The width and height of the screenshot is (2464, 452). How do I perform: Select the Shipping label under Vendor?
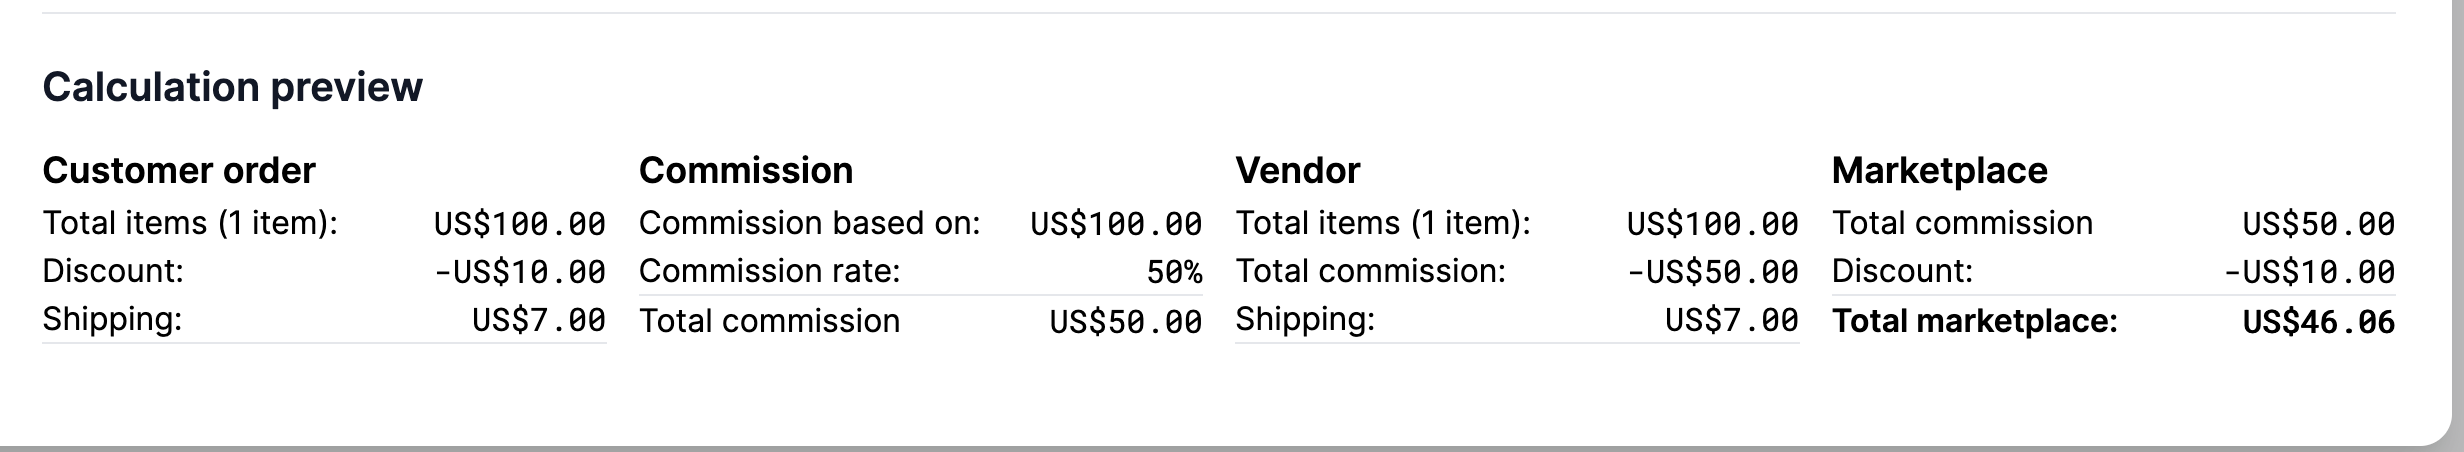point(1305,320)
